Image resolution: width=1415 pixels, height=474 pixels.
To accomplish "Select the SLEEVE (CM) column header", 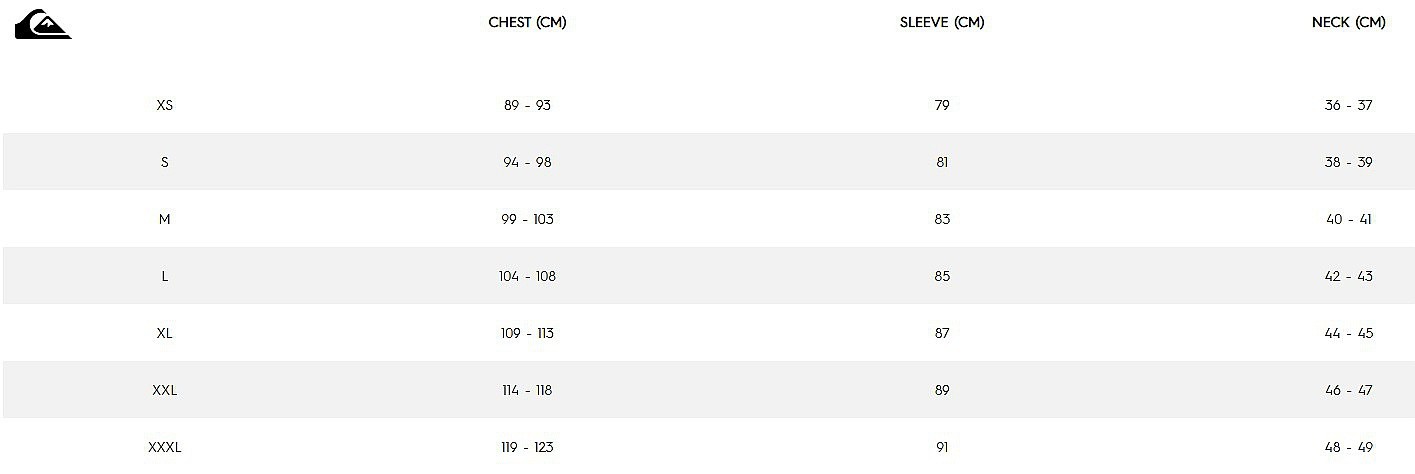I will (x=942, y=23).
